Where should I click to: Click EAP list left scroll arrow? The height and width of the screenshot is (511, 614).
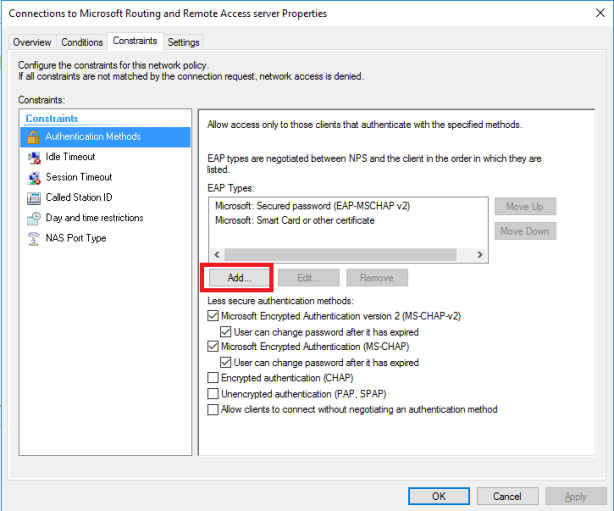pos(217,255)
